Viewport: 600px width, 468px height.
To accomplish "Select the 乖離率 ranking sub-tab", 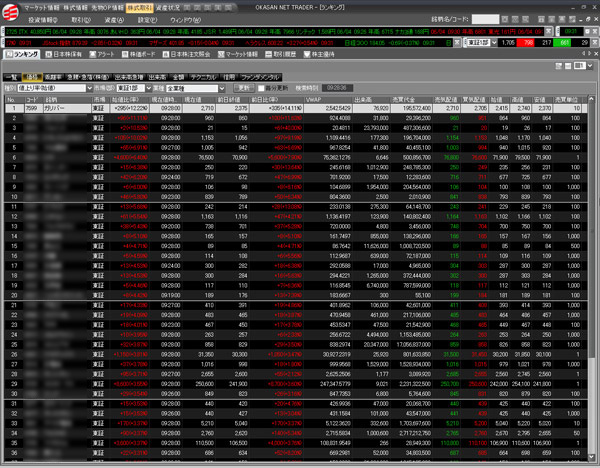I will click(x=54, y=77).
